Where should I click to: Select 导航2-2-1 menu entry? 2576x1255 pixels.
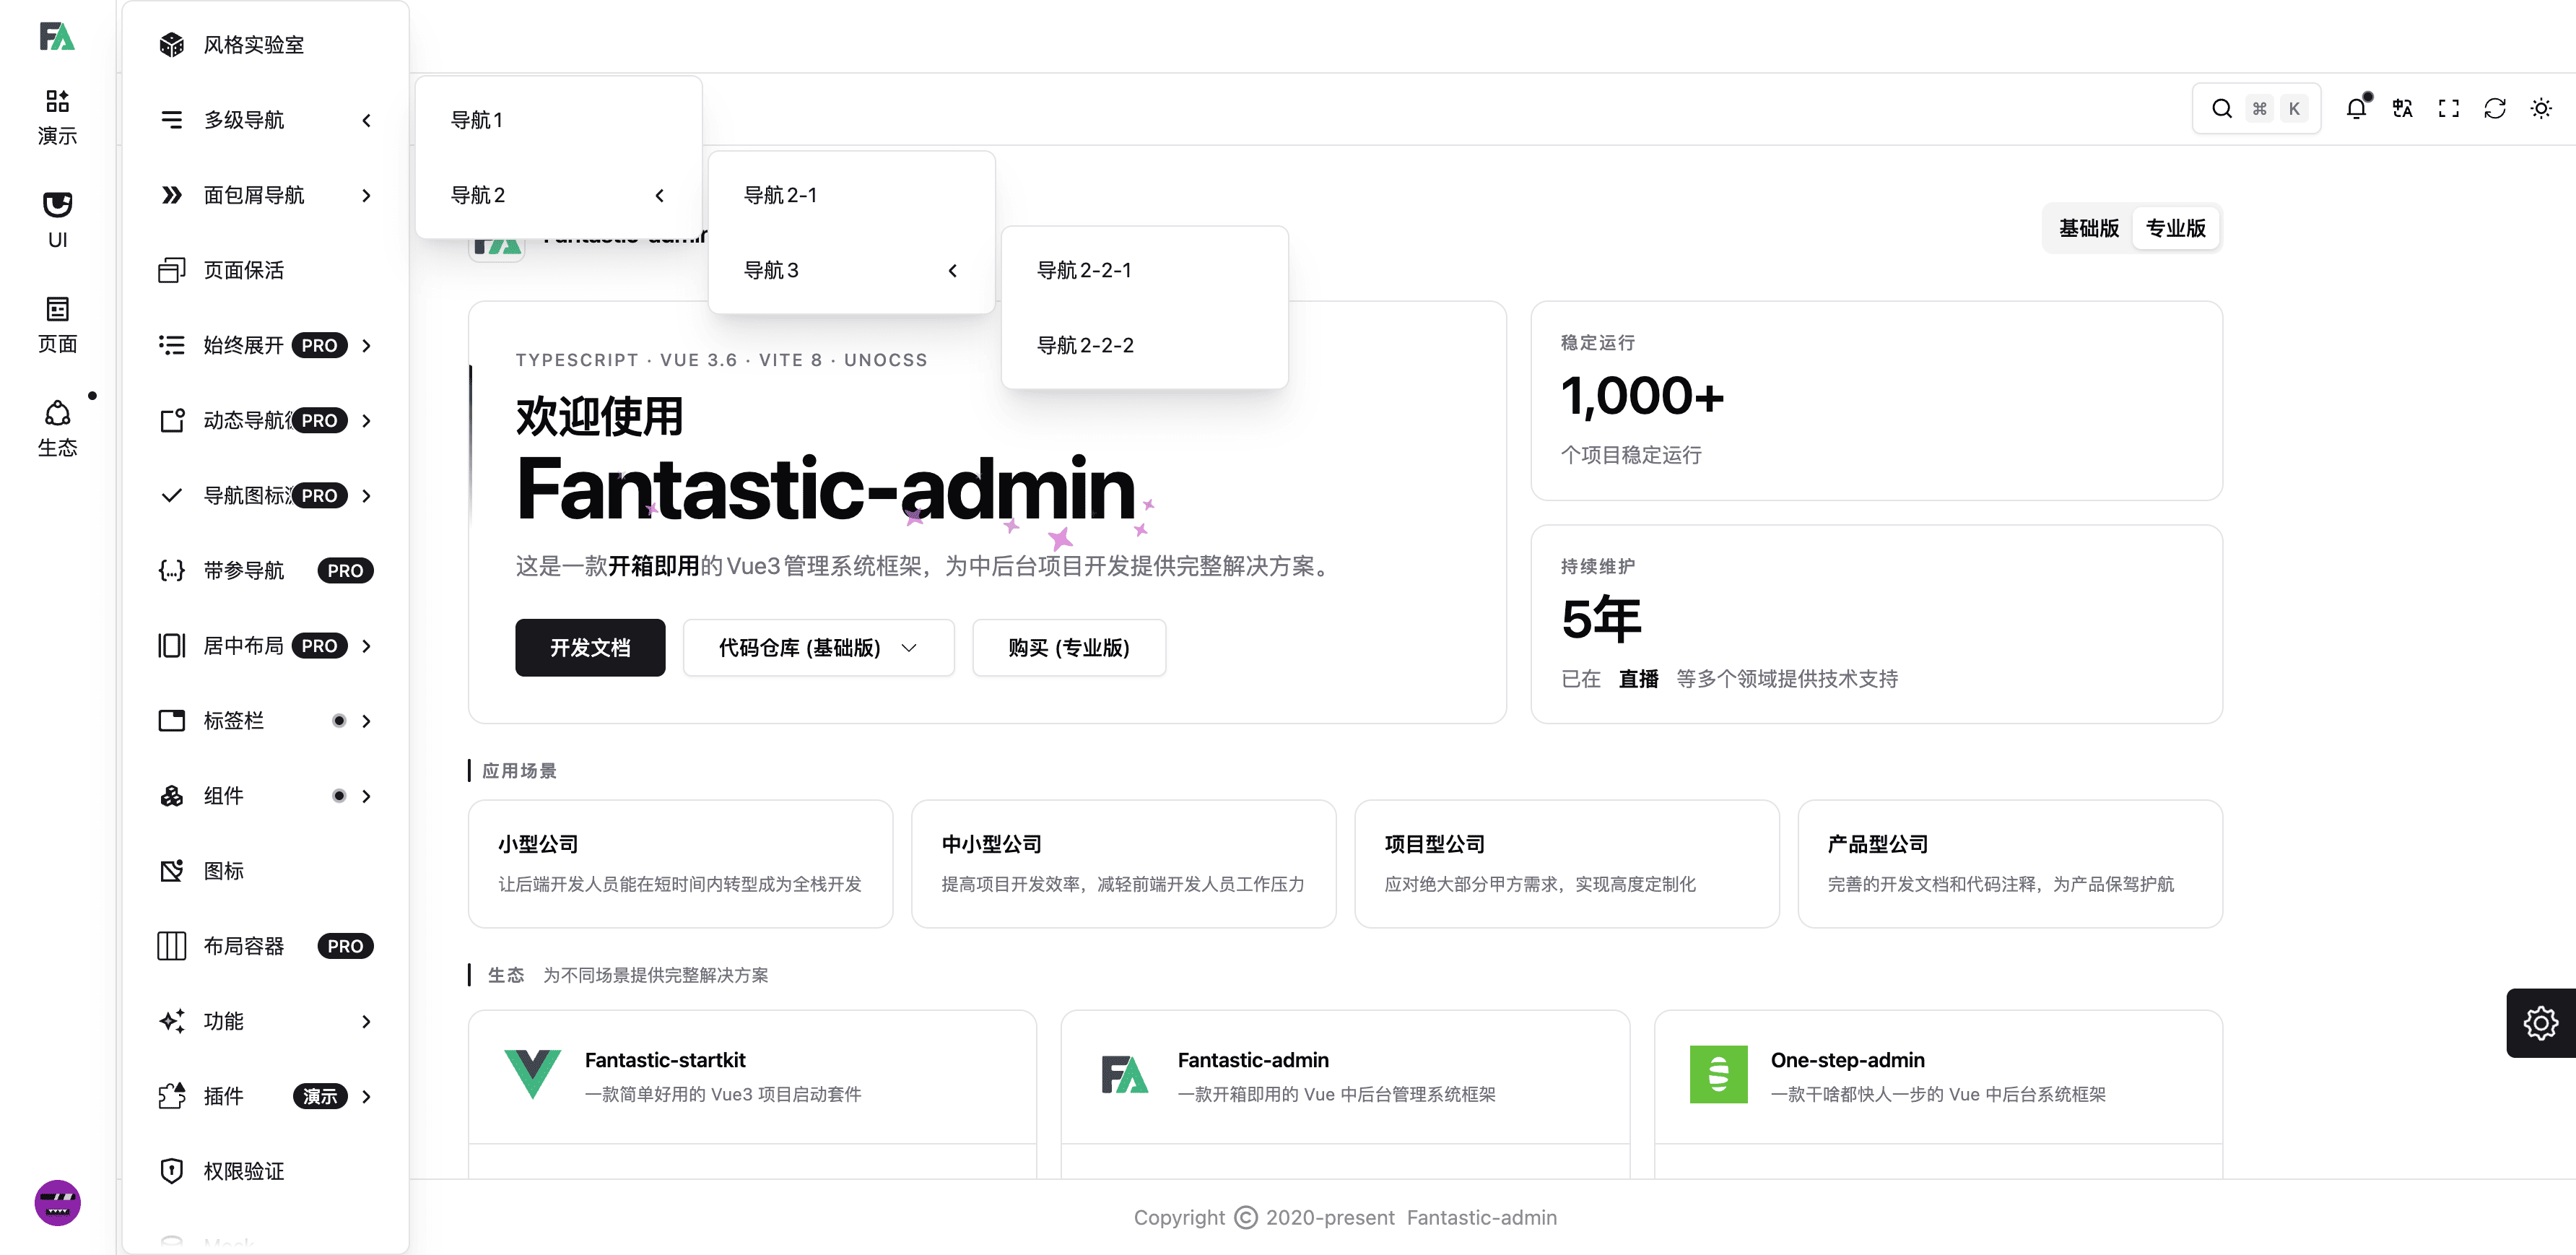click(1084, 270)
